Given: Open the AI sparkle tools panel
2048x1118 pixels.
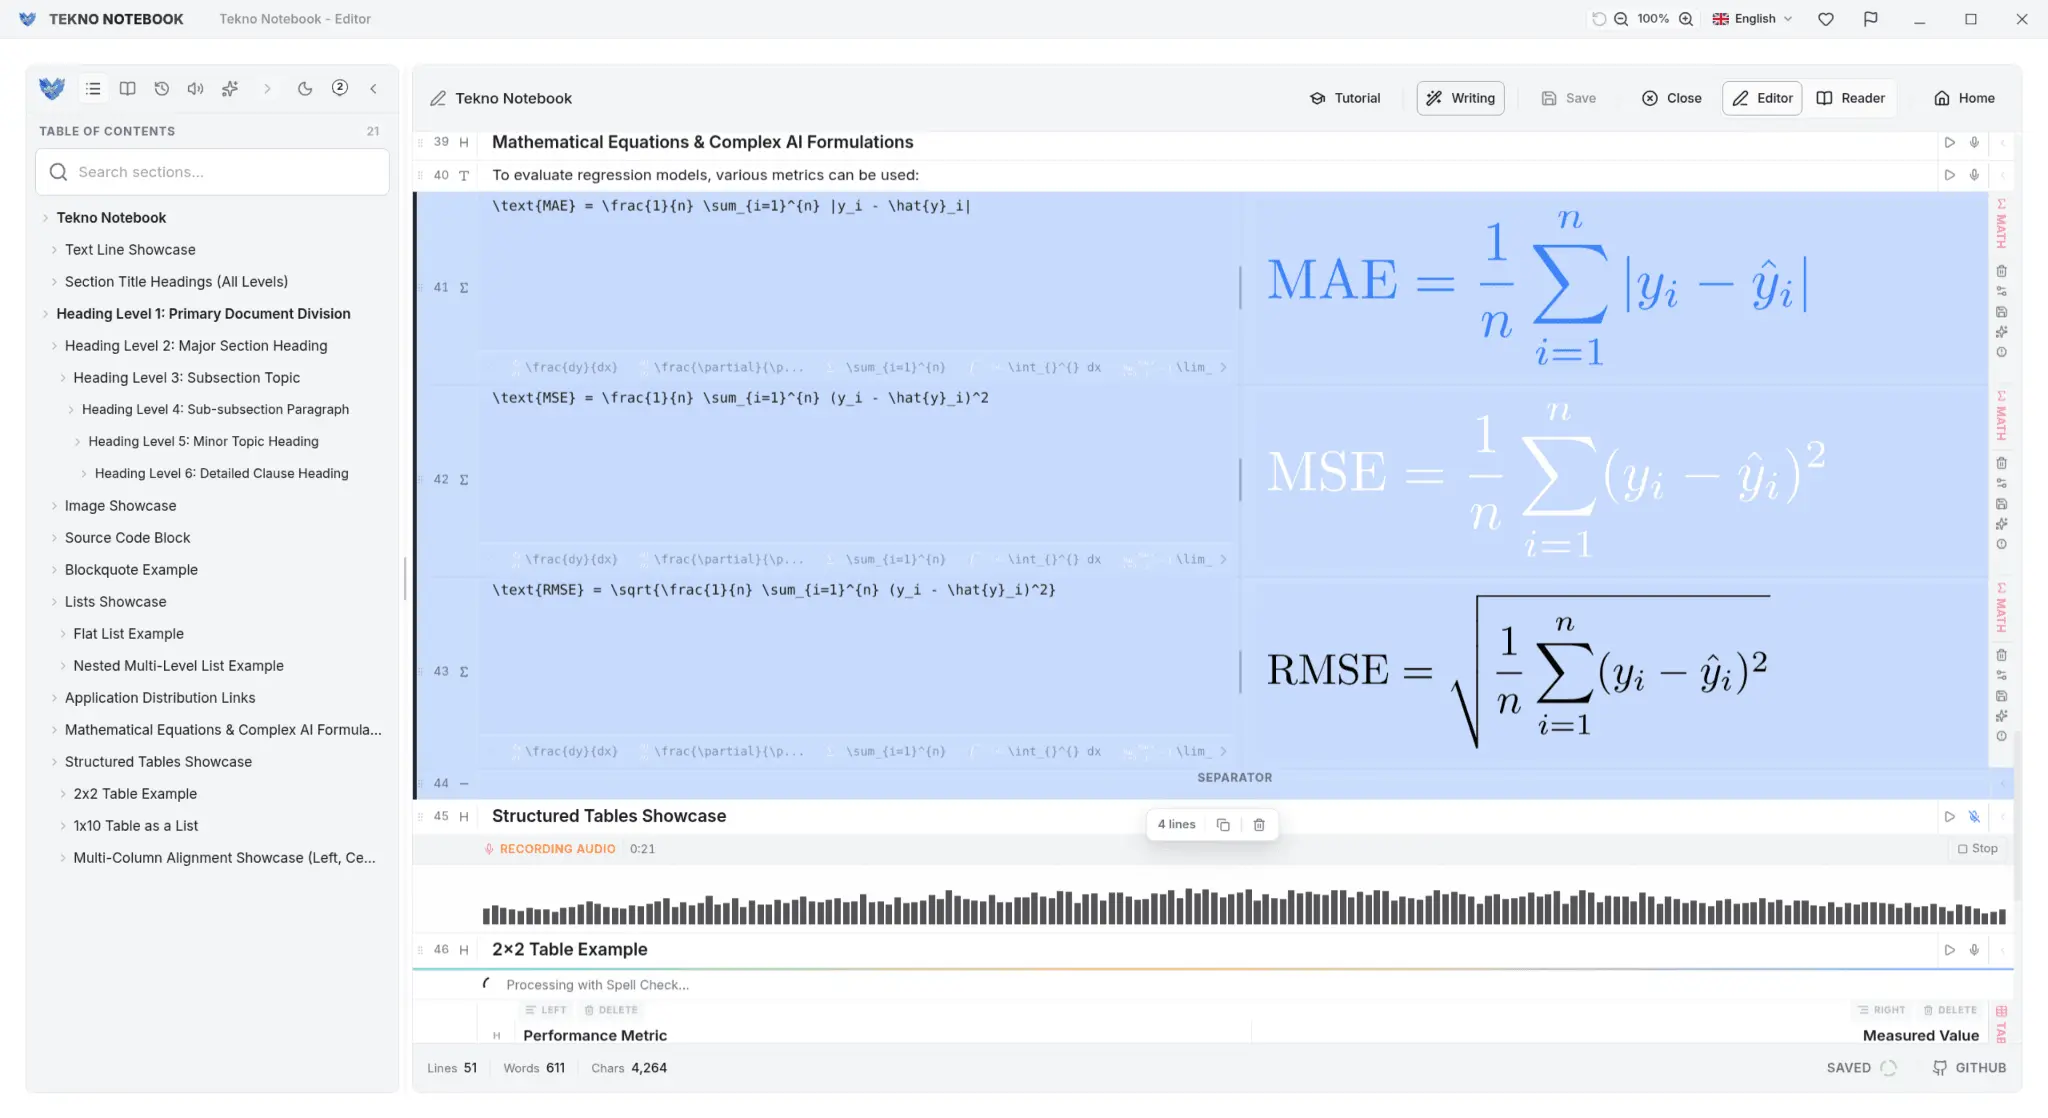Looking at the screenshot, I should [x=230, y=89].
